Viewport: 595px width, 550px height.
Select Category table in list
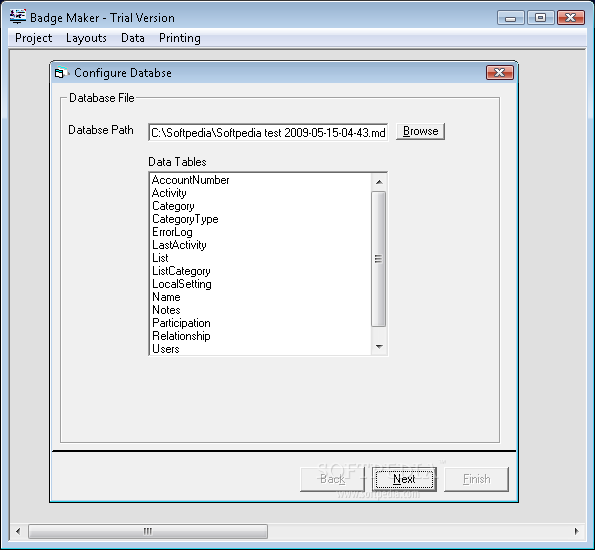260,206
